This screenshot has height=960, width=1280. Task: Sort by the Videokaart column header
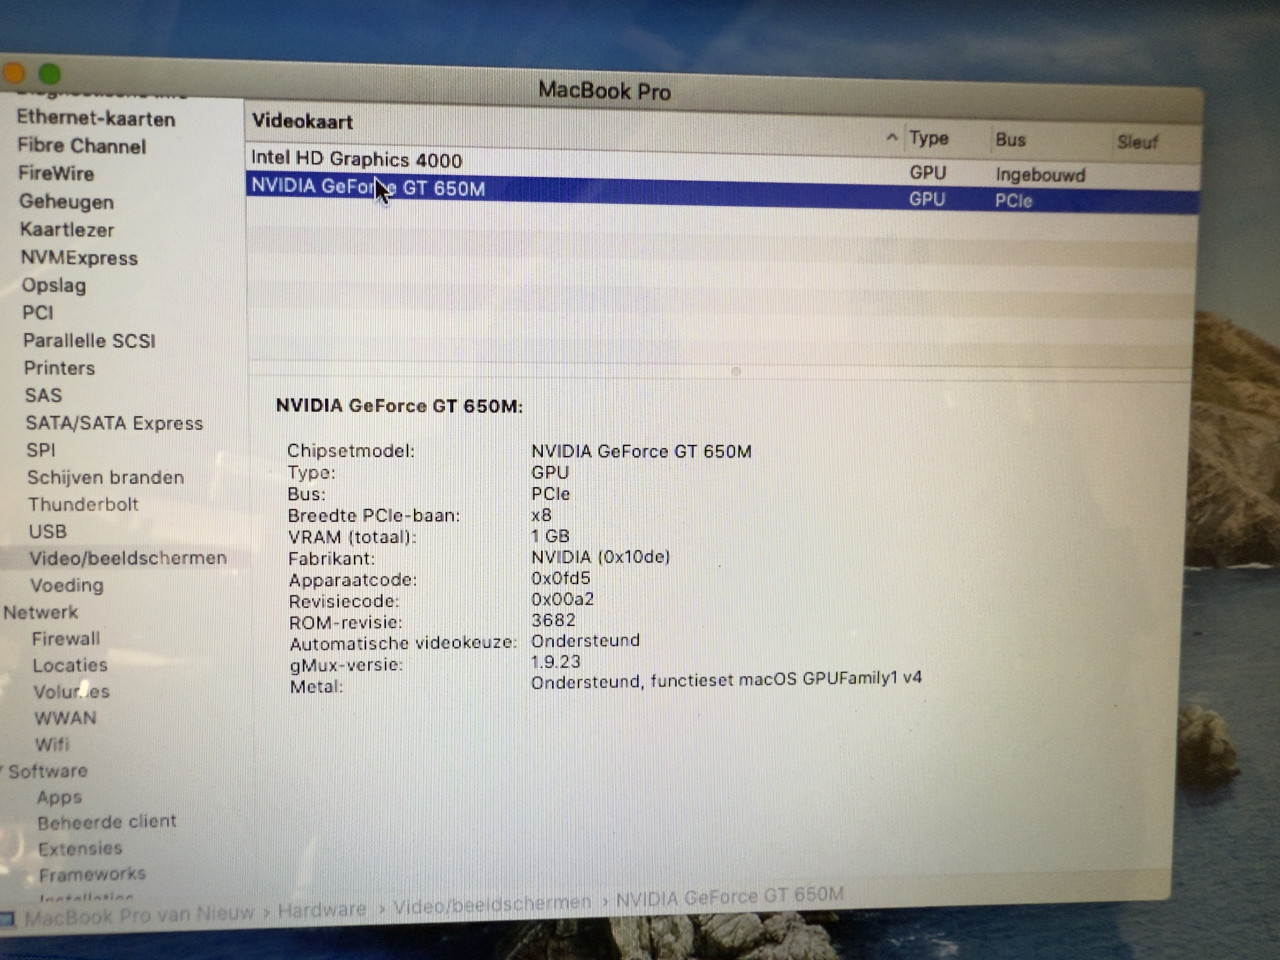[x=303, y=122]
